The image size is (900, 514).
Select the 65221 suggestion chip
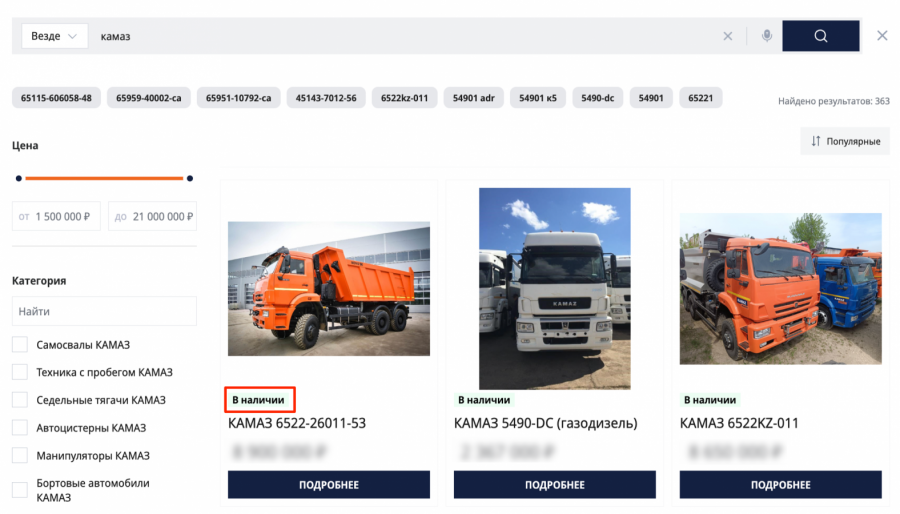[701, 98]
